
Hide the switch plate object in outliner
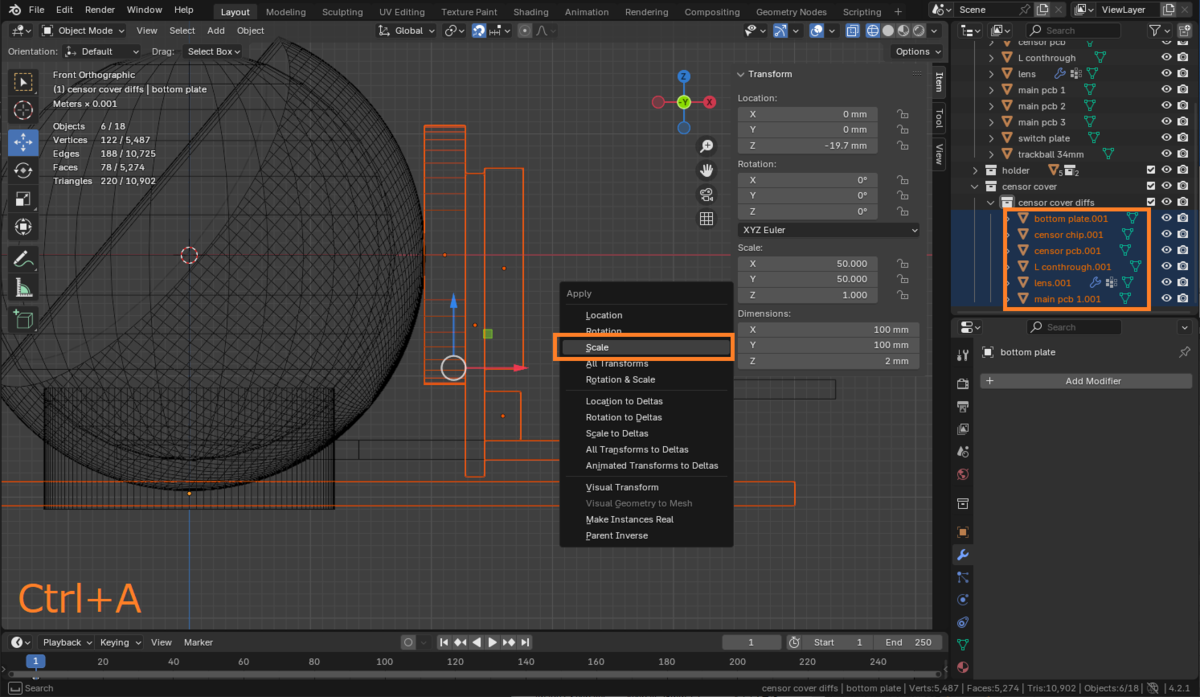(x=1166, y=138)
